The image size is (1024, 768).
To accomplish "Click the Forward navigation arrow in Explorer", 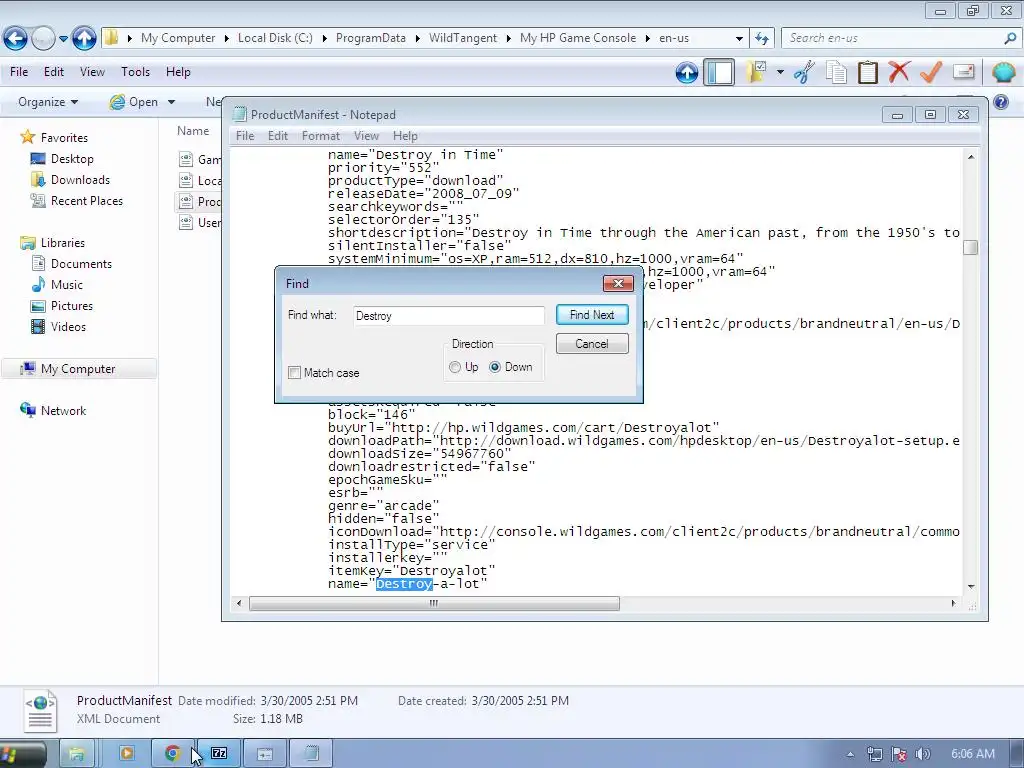I will (43, 39).
